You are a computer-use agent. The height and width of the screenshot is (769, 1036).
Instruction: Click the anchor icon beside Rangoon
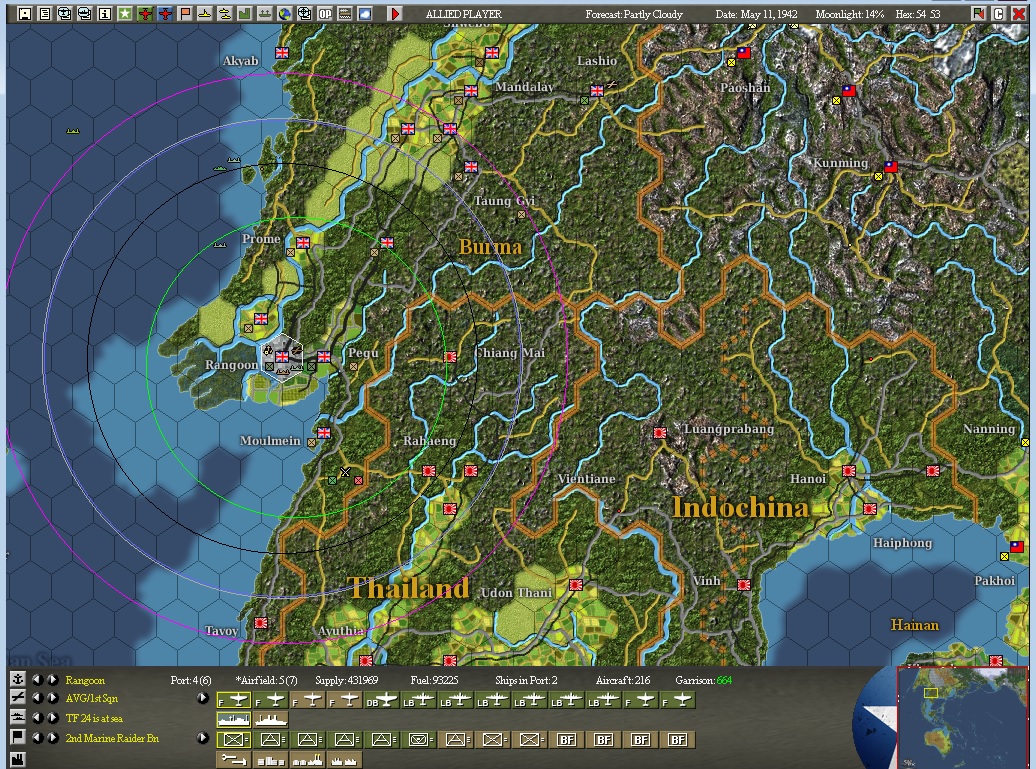(17, 679)
